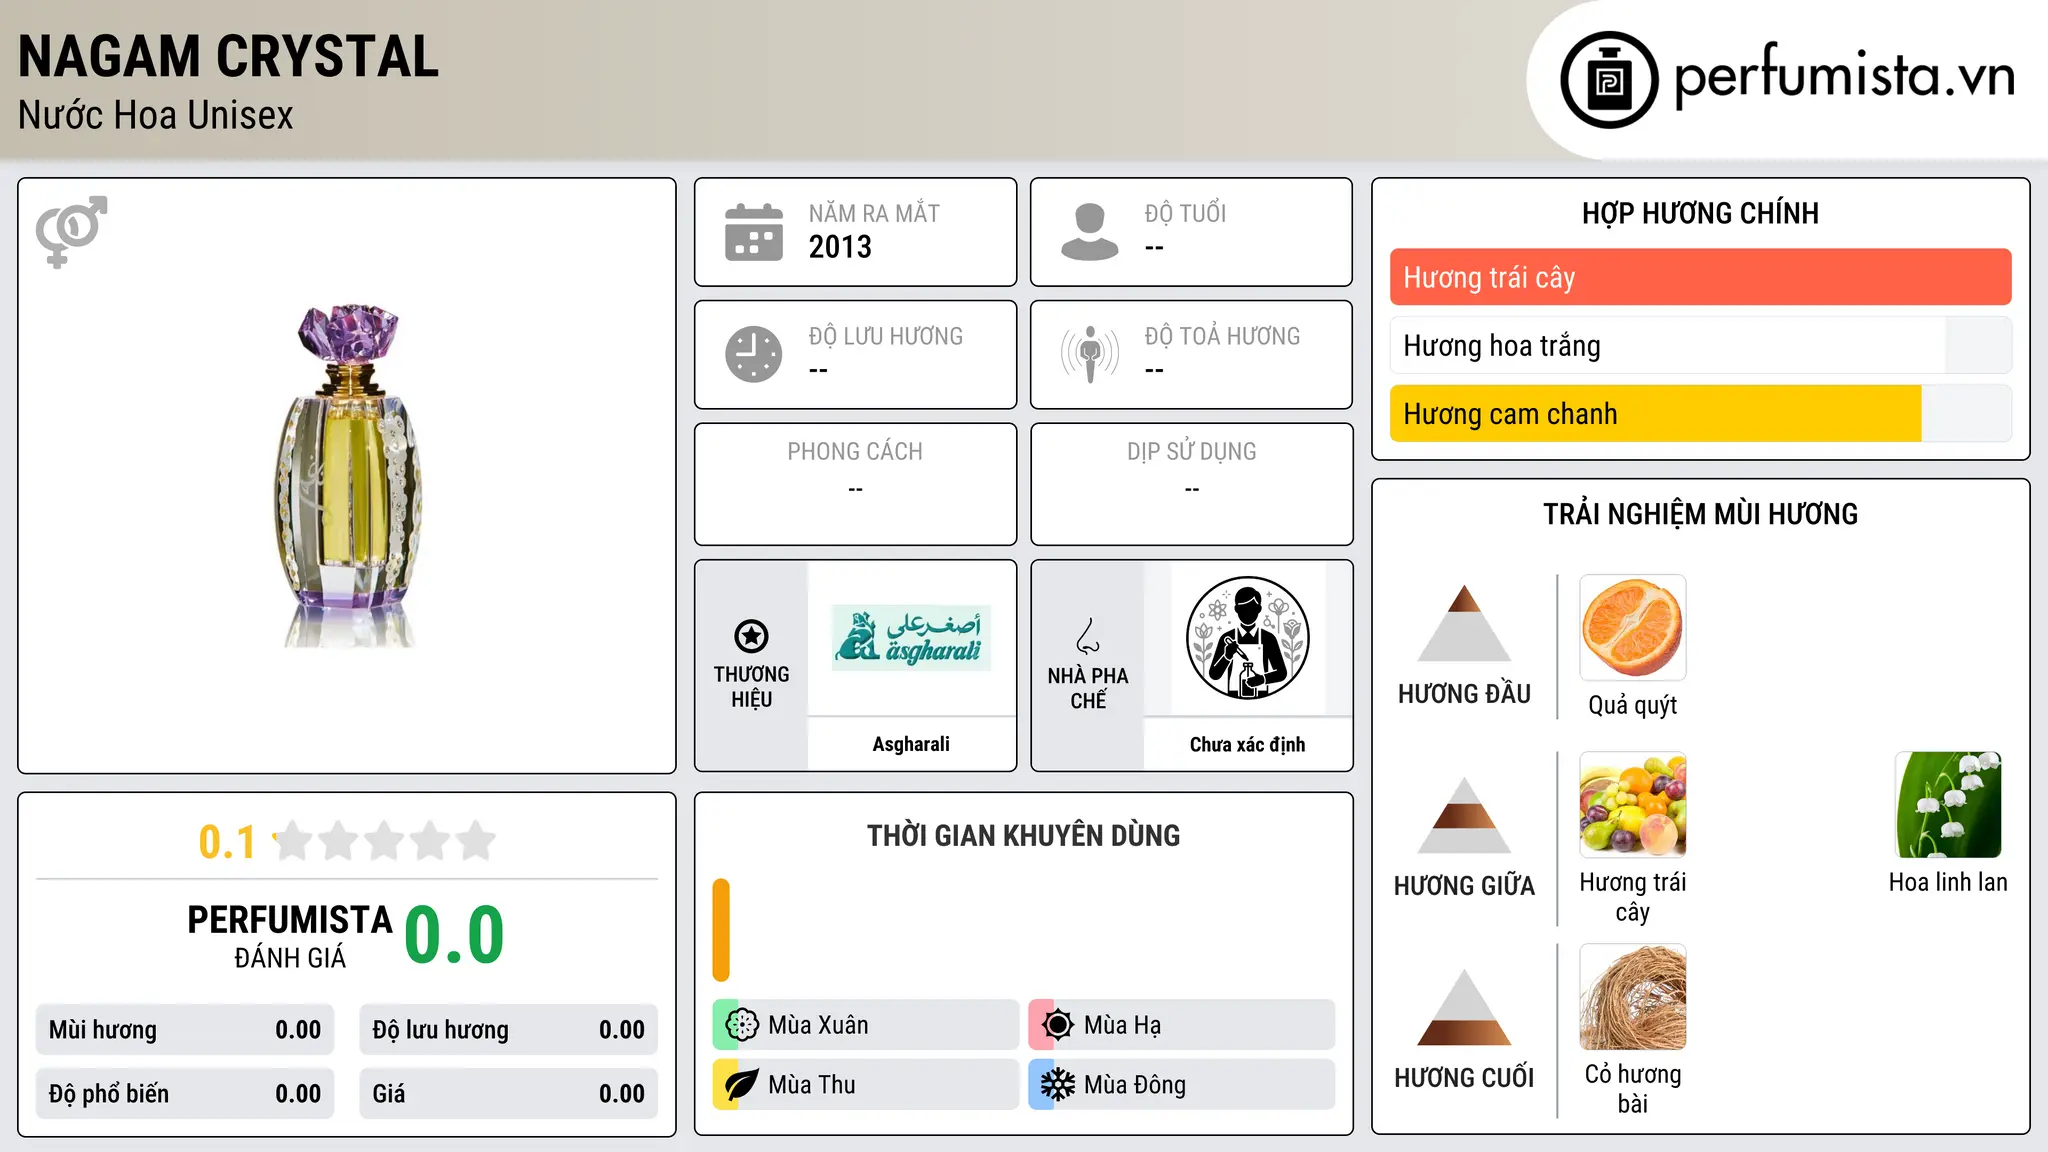Click the Độ phổ biến score row

[x=185, y=1094]
